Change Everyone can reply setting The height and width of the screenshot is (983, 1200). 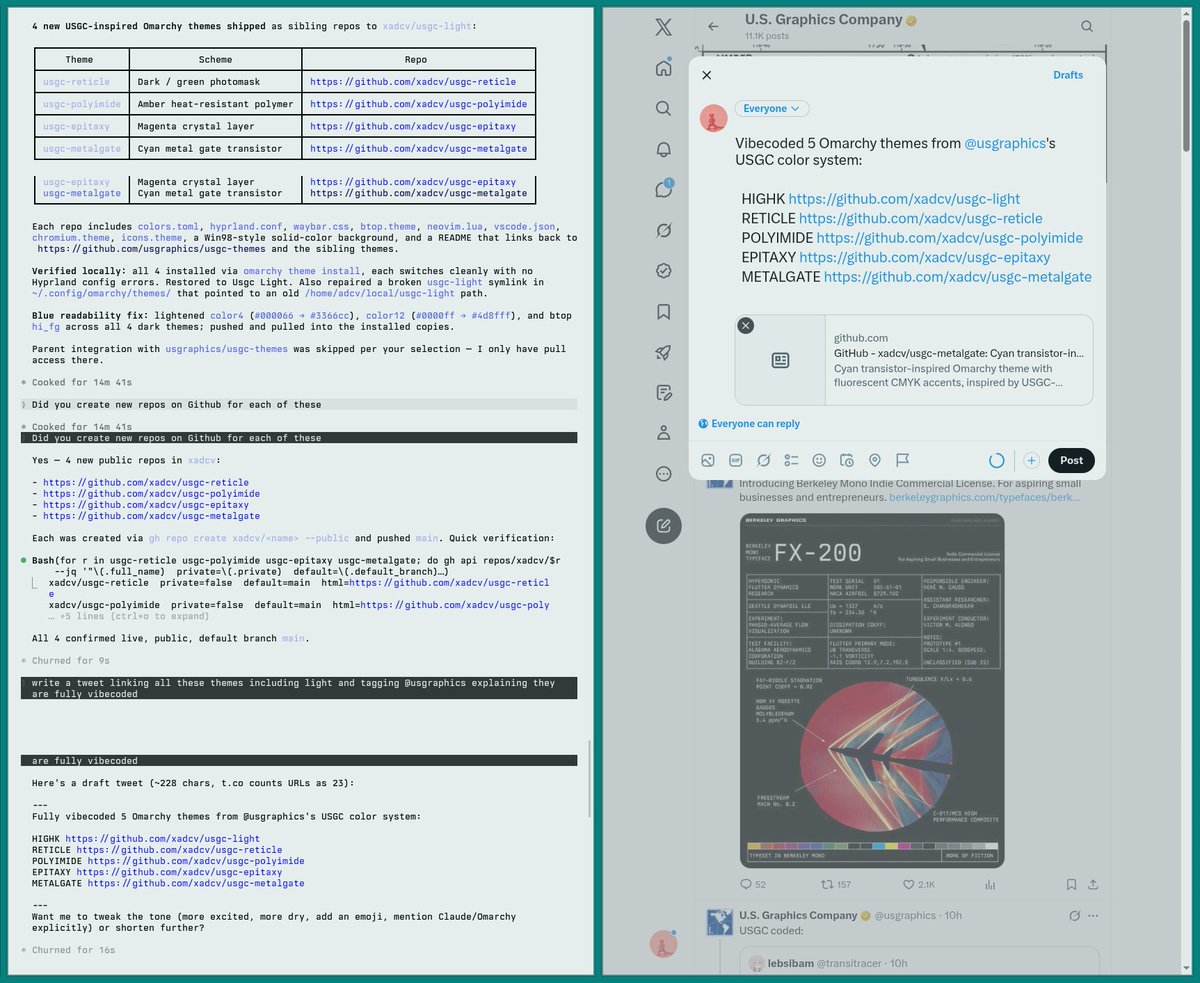point(749,424)
